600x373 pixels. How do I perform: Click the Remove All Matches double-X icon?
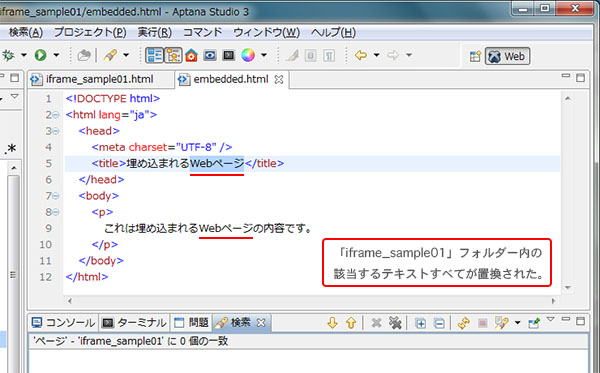[395, 323]
